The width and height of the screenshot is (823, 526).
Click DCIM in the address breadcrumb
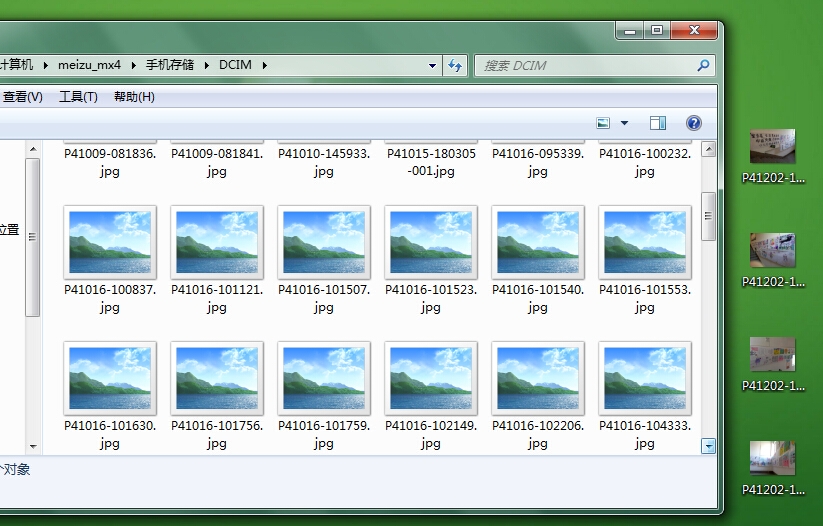pyautogui.click(x=235, y=65)
